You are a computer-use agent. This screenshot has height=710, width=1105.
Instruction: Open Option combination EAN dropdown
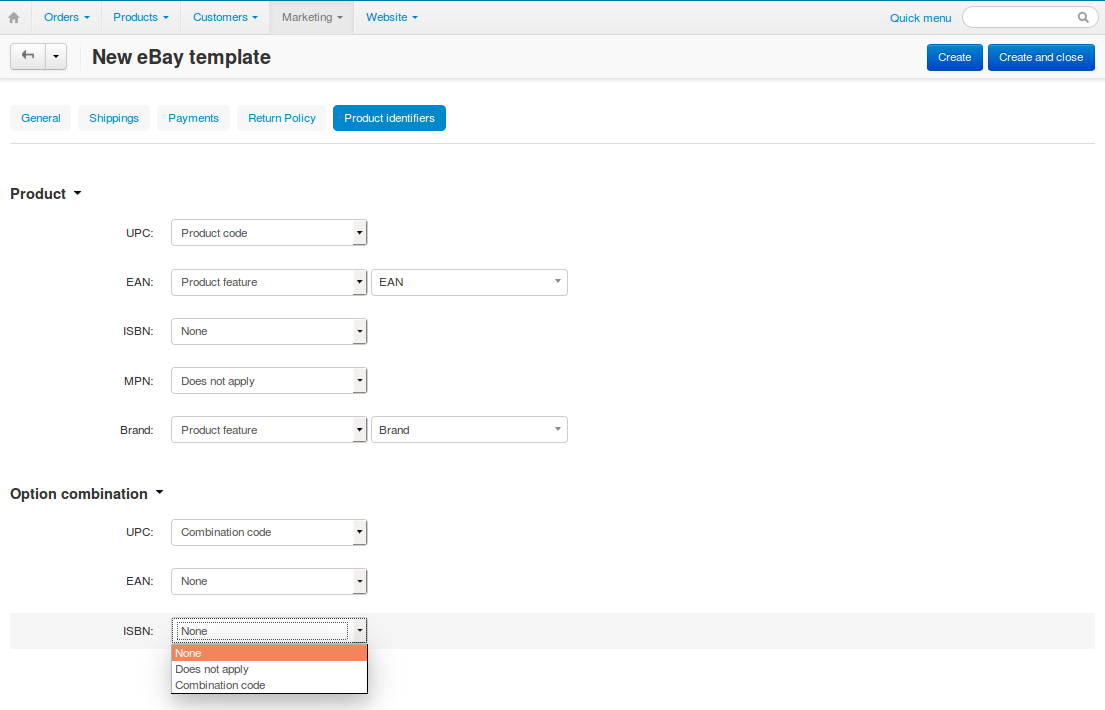point(269,582)
